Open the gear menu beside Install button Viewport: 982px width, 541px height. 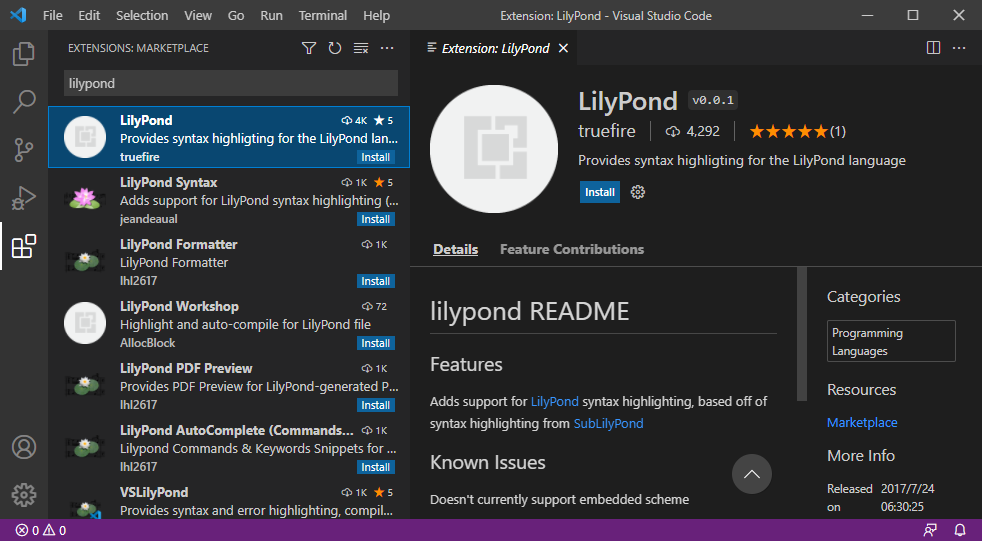[638, 192]
